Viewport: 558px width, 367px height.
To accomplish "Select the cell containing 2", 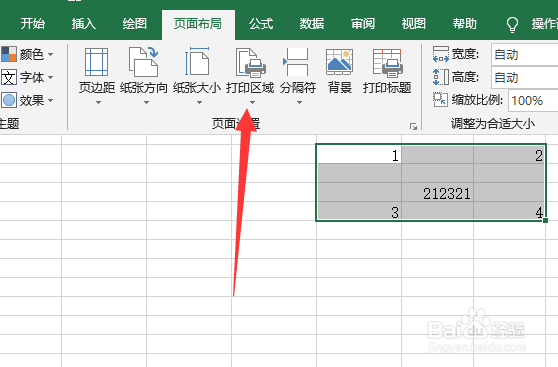I will click(509, 154).
